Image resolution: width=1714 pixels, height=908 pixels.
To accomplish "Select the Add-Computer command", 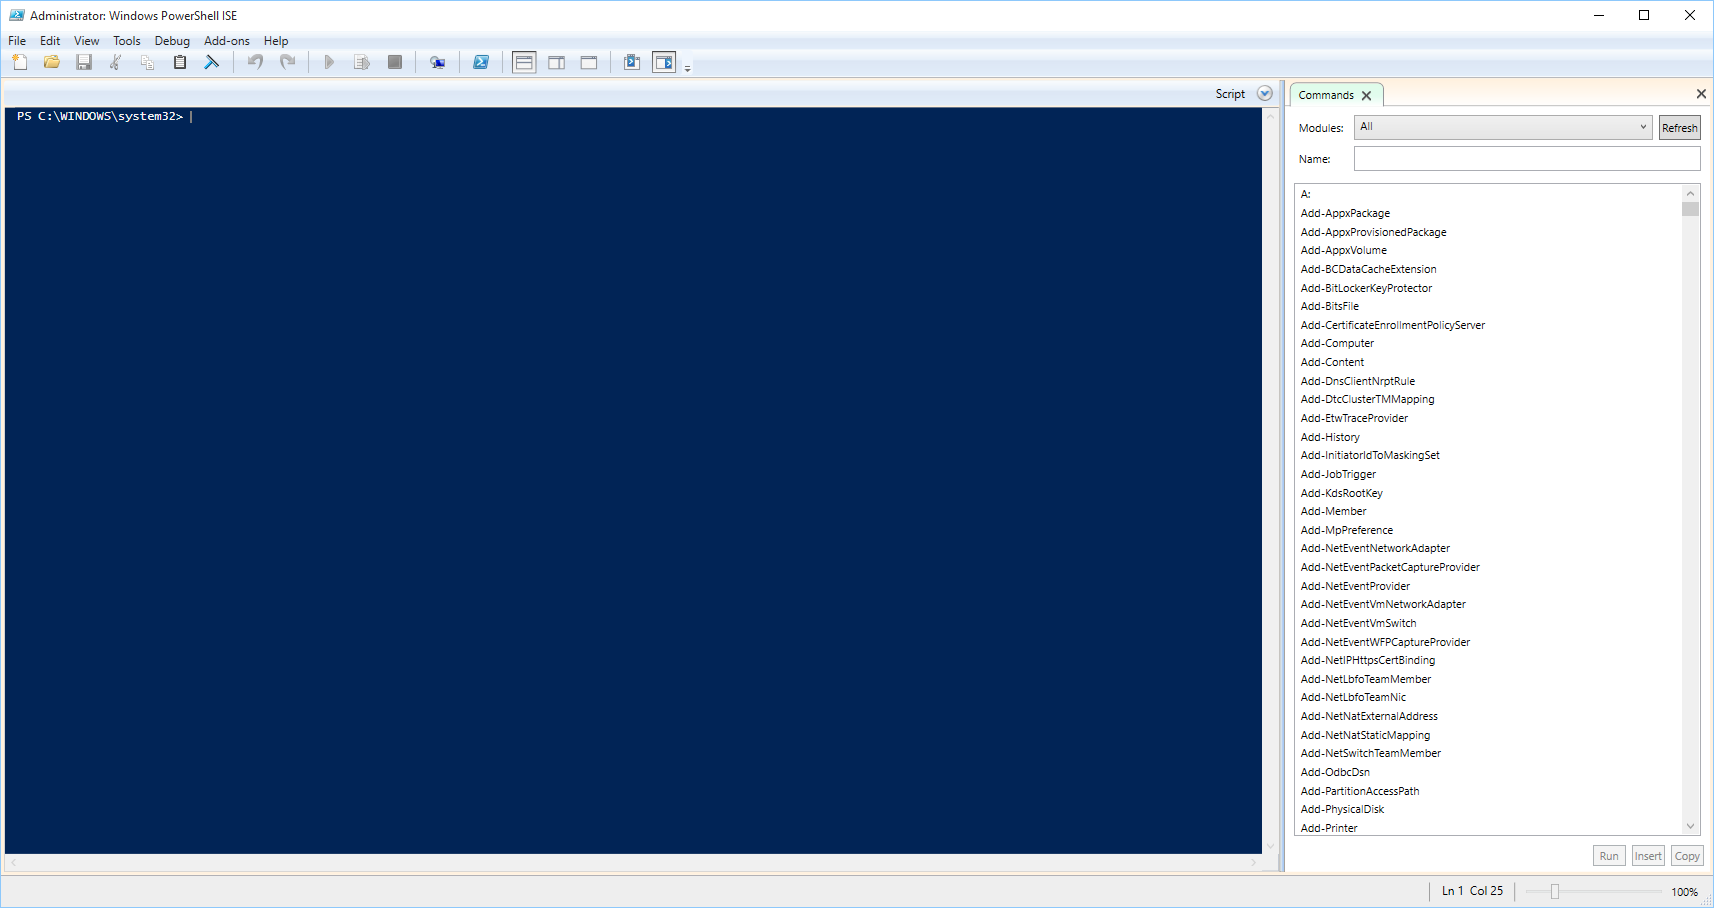I will point(1337,343).
